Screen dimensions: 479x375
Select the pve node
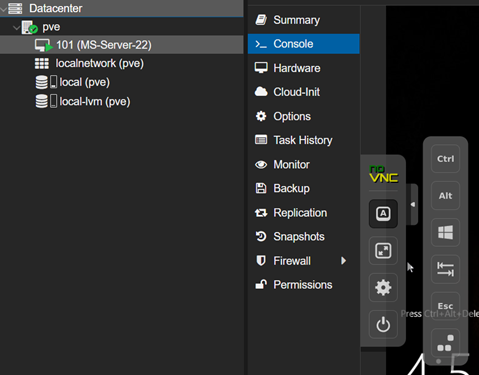pos(122,27)
